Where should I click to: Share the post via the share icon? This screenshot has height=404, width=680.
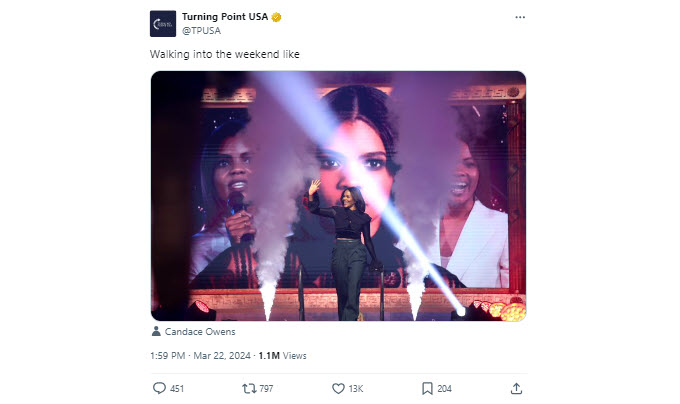click(x=516, y=388)
